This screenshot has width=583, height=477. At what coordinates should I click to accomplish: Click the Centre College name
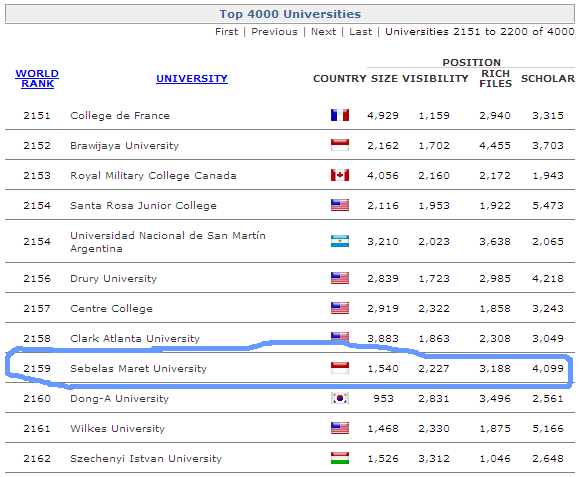(x=112, y=309)
